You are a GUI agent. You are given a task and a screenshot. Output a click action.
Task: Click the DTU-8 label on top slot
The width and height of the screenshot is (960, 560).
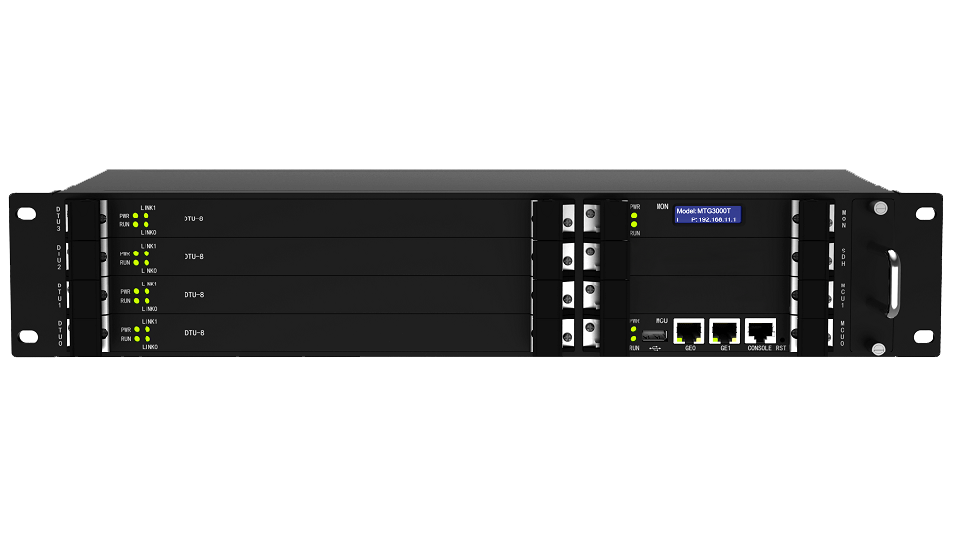tap(194, 218)
